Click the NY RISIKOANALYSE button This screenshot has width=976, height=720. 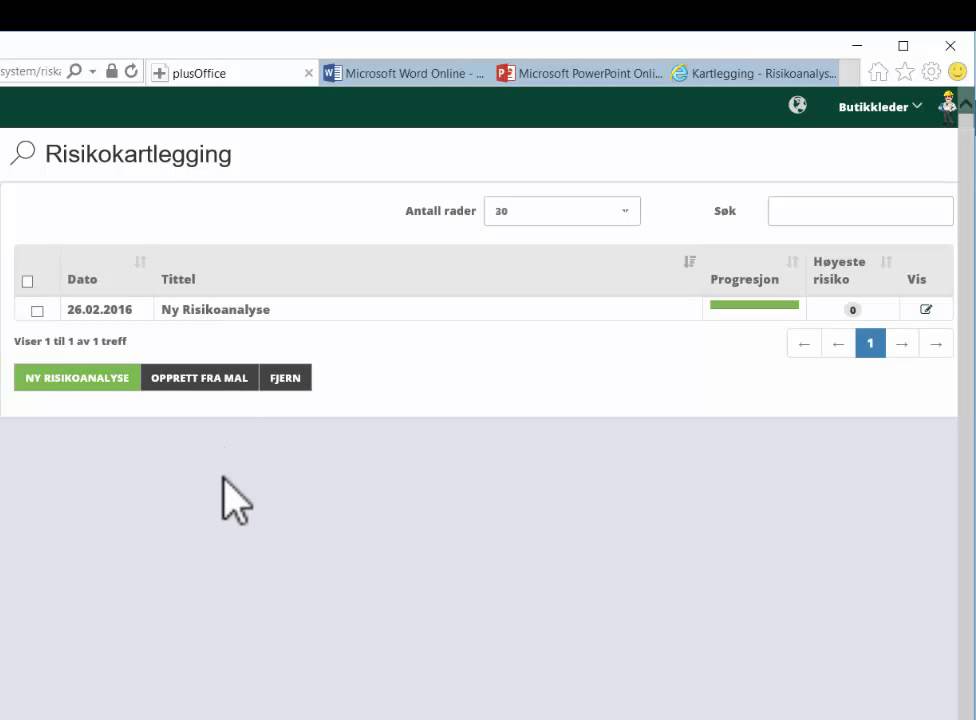coord(77,378)
